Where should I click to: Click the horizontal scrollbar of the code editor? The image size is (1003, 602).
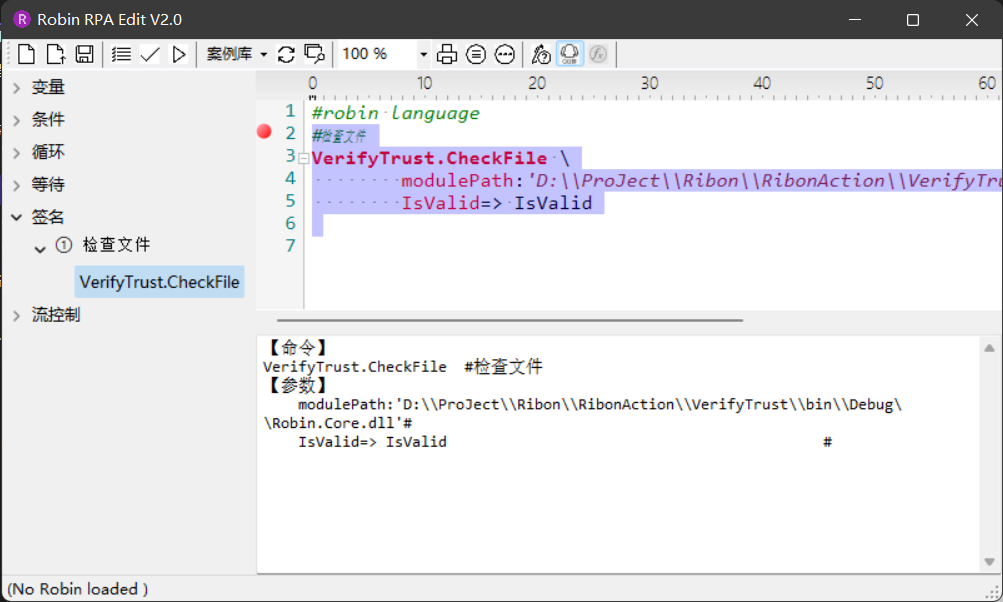coord(510,320)
